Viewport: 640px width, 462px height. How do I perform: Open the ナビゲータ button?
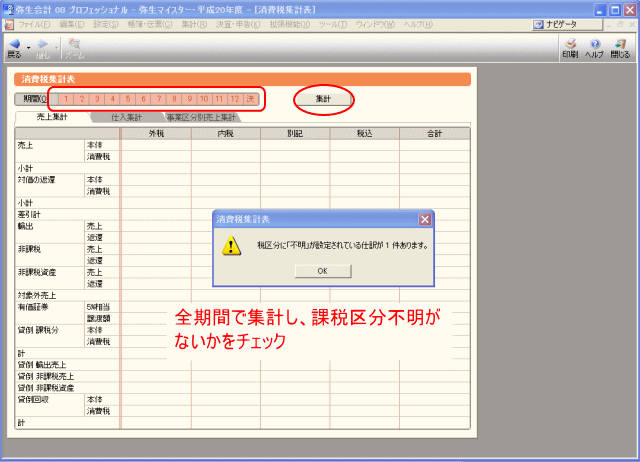click(567, 24)
